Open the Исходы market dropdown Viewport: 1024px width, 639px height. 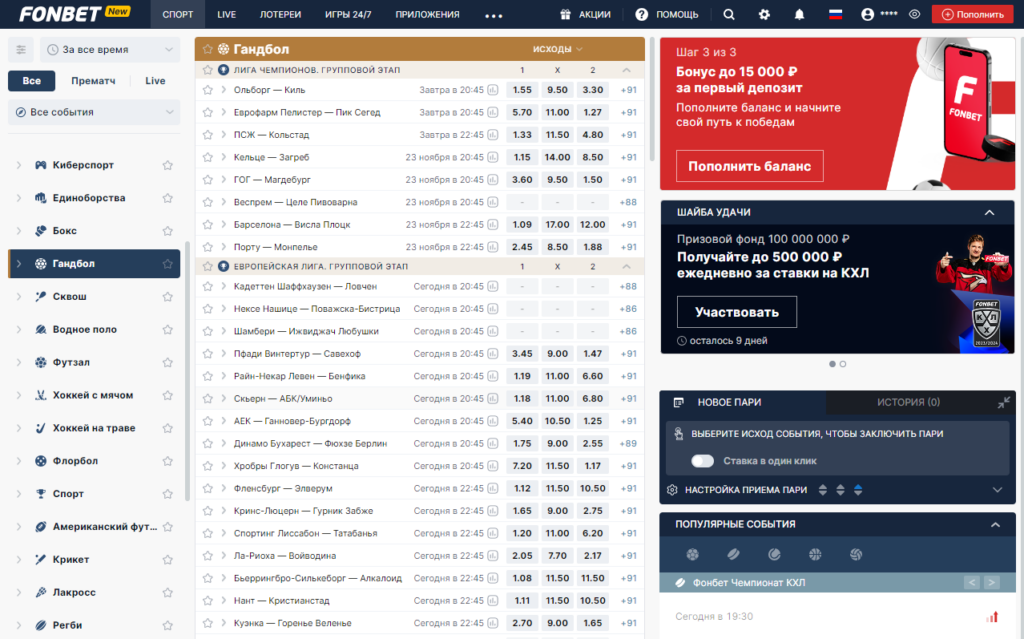pyautogui.click(x=557, y=49)
